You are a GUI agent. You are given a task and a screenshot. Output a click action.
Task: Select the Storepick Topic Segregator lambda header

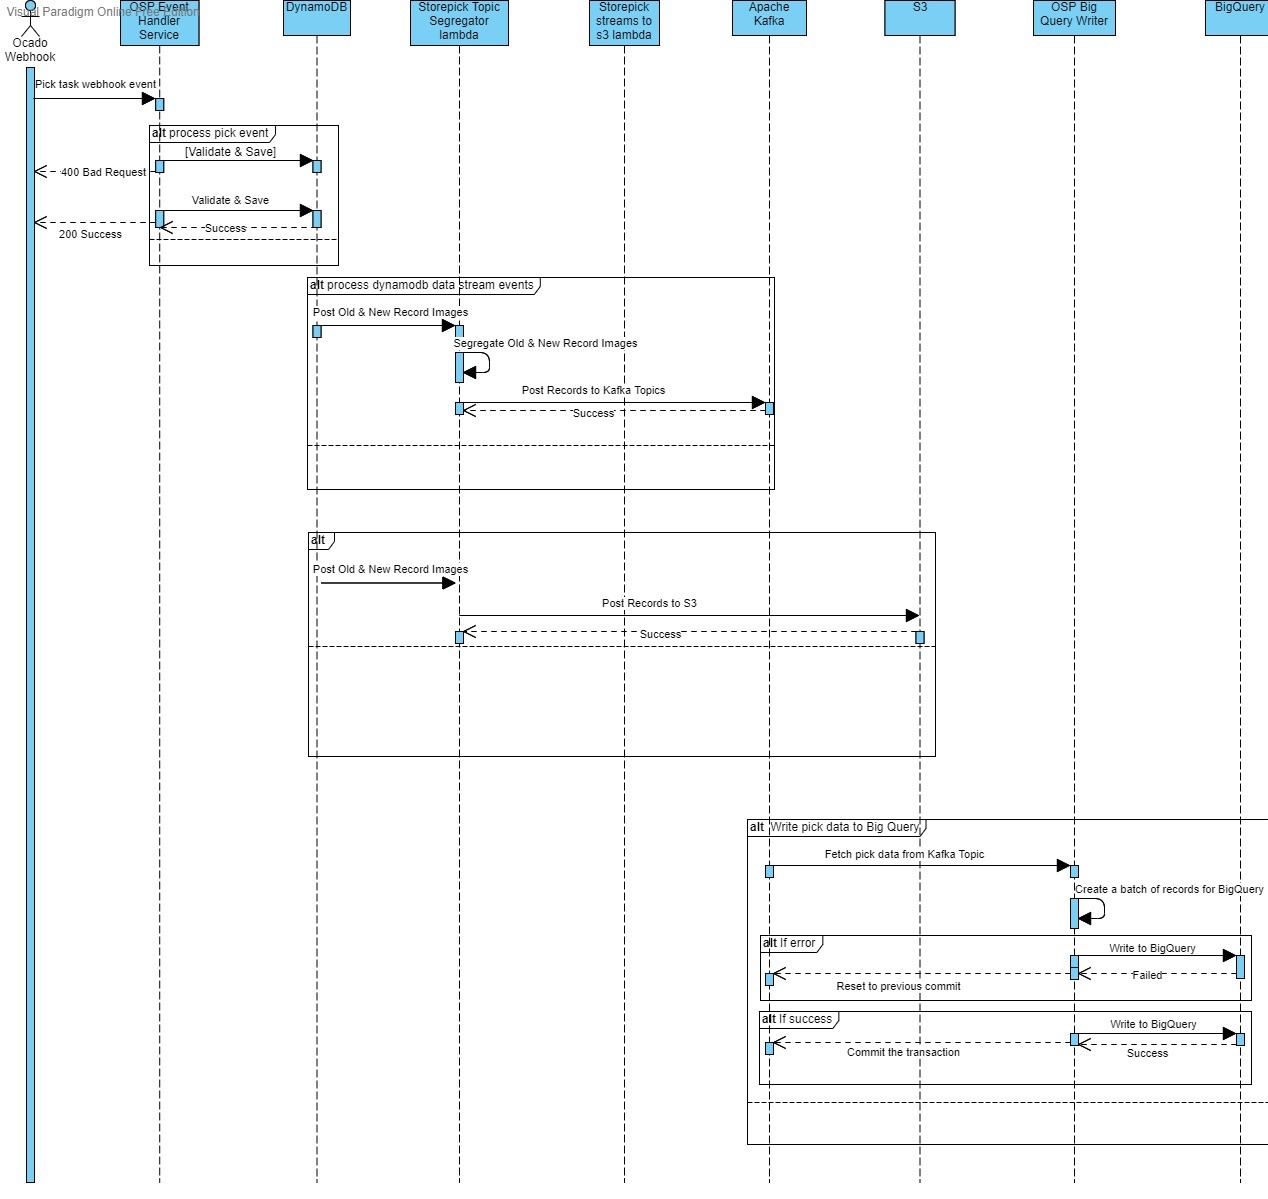tap(459, 22)
